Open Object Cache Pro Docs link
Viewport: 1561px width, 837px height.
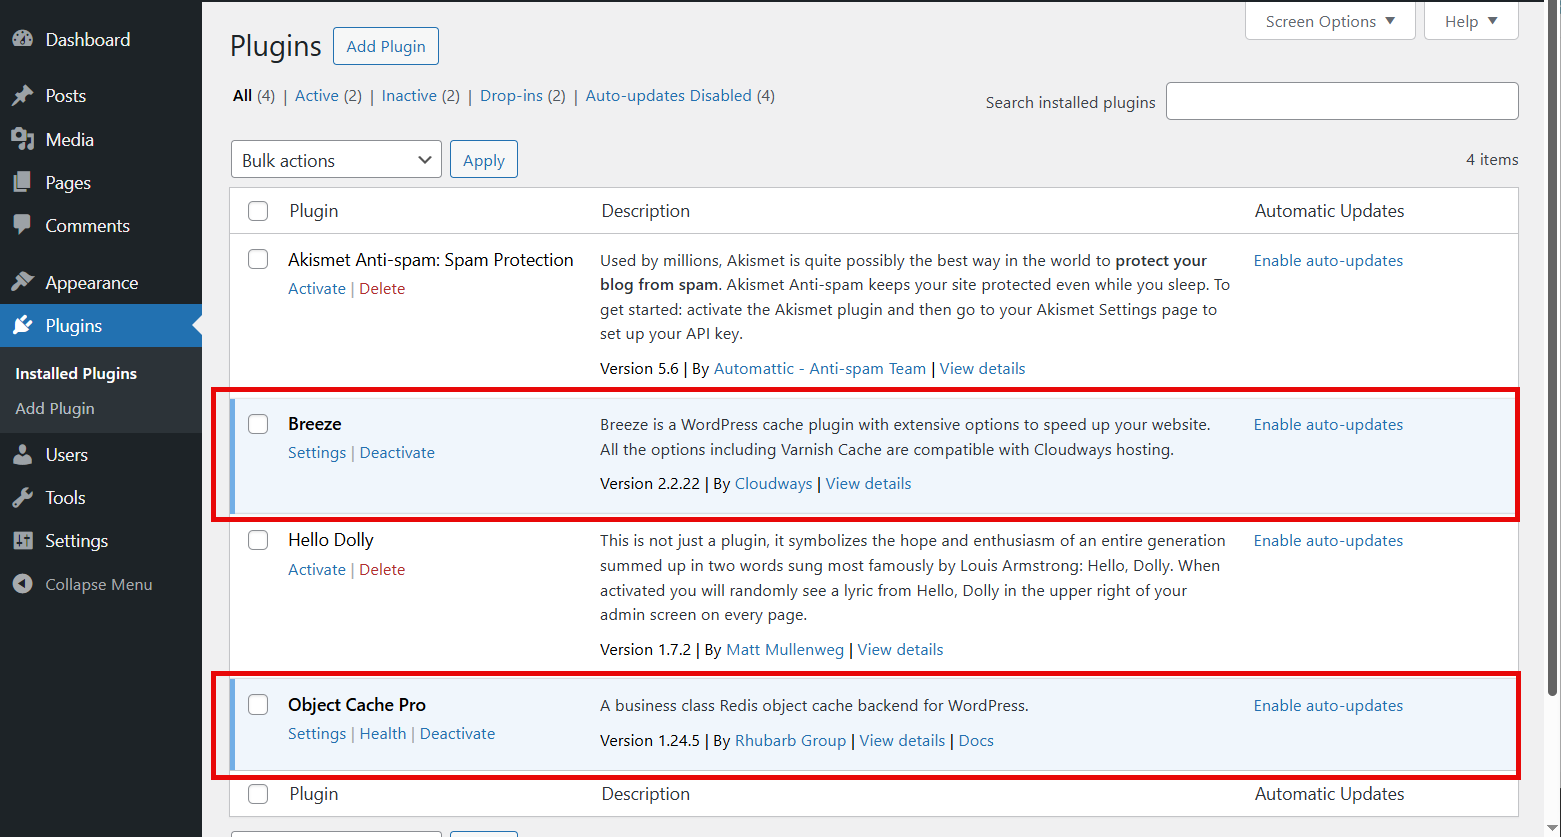tap(976, 741)
